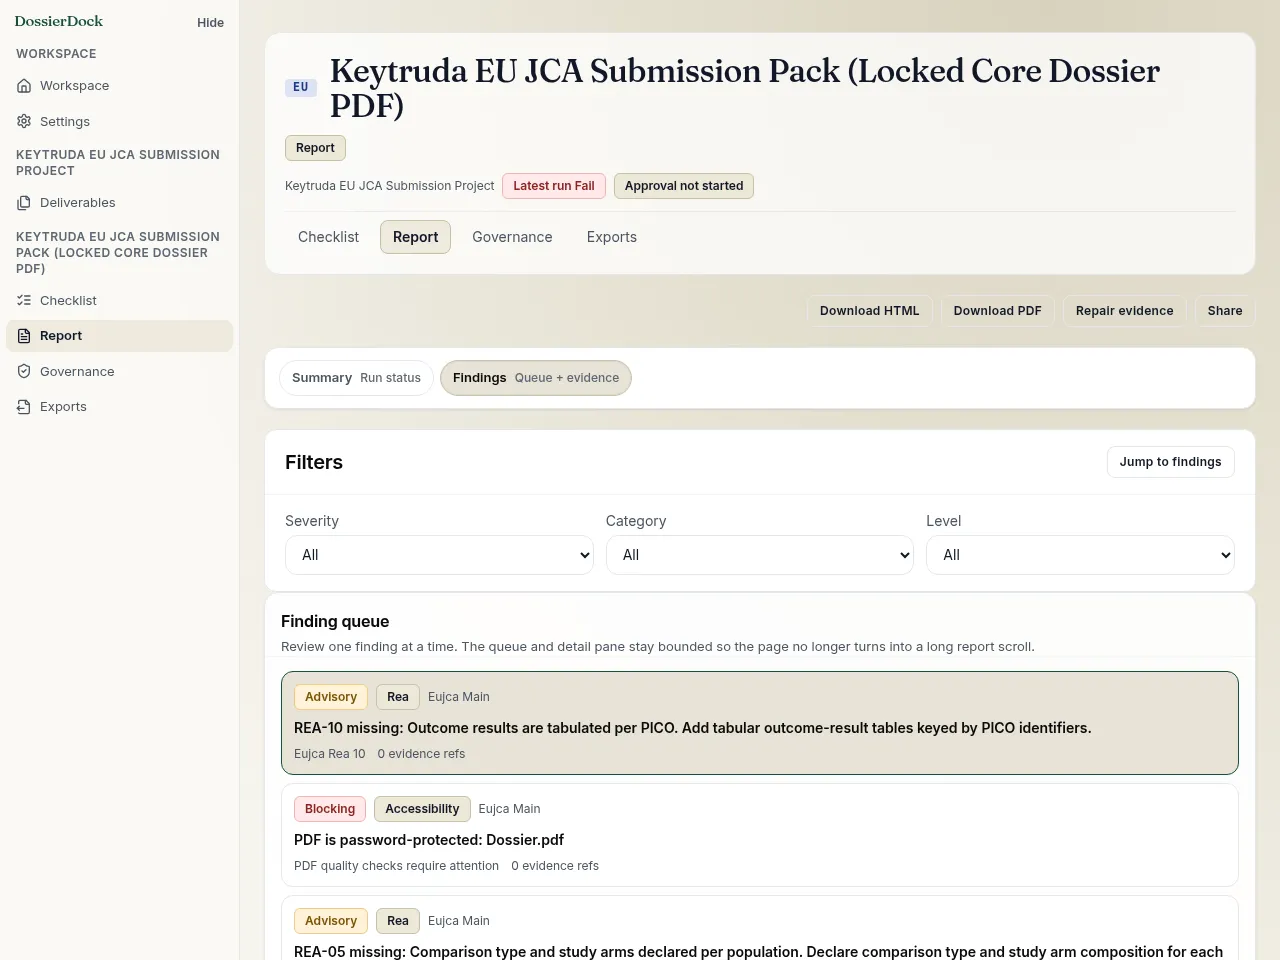Click the Checklist list icon in sidebar
The image size is (1280, 960).
24,300
